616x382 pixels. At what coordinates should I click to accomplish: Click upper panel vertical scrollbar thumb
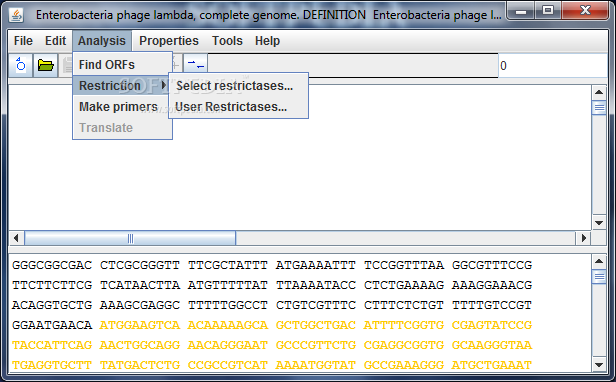tap(599, 108)
